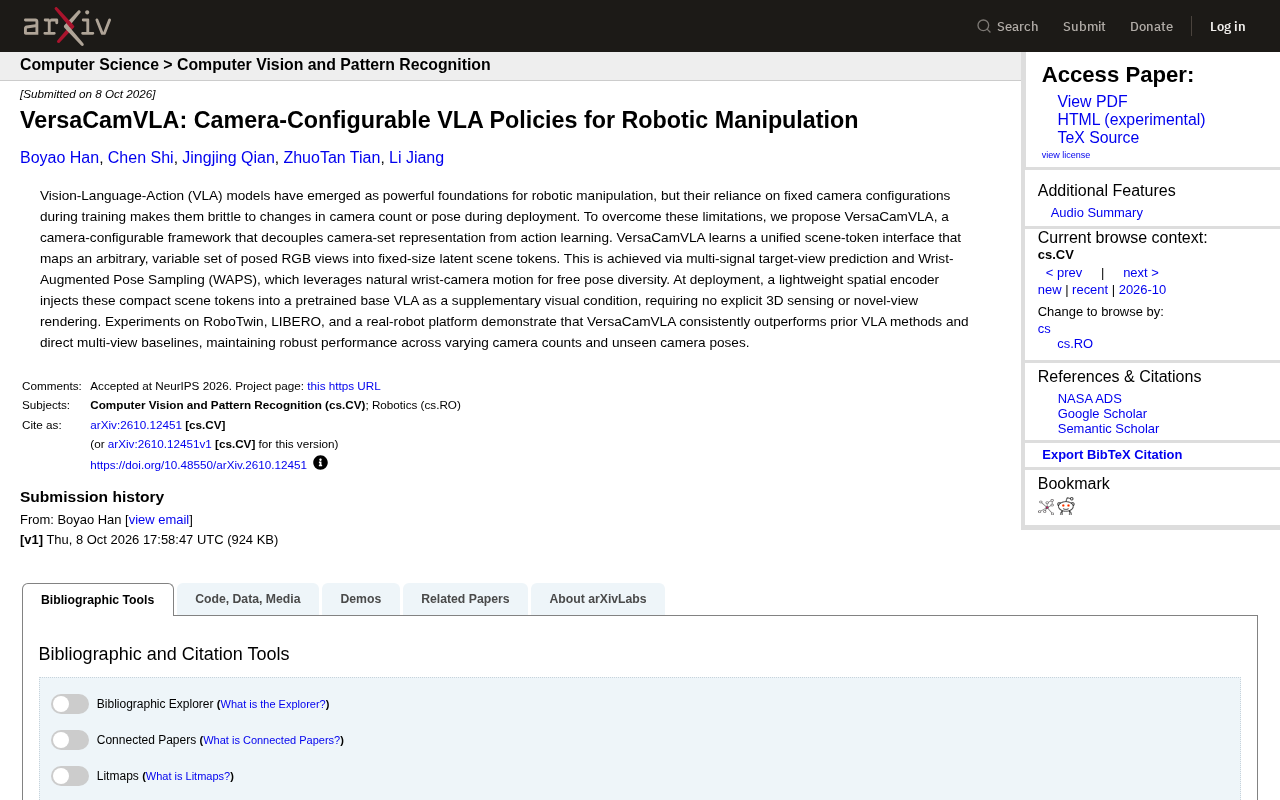
Task: Open View PDF link
Action: tap(1092, 102)
